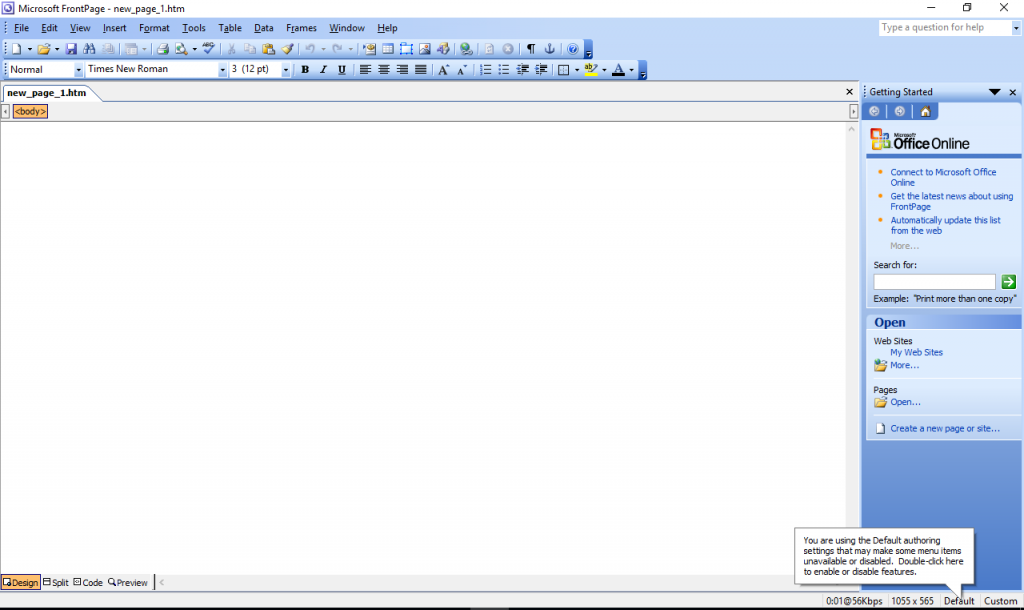Decrease indent on the paragraph
1024x610 pixels.
click(522, 70)
